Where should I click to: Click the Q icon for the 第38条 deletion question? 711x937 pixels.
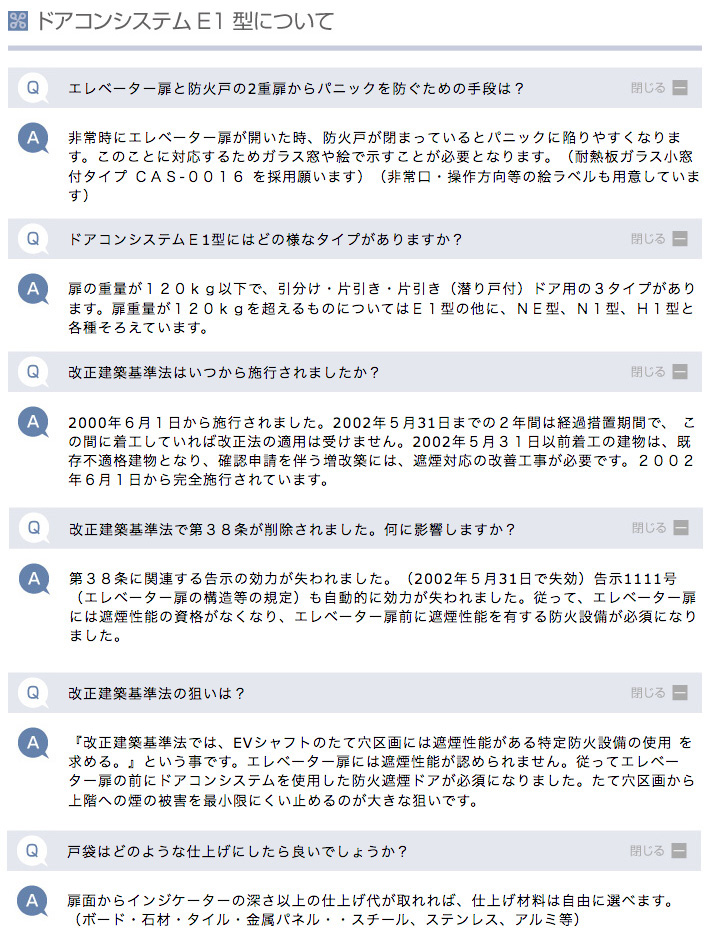33,529
